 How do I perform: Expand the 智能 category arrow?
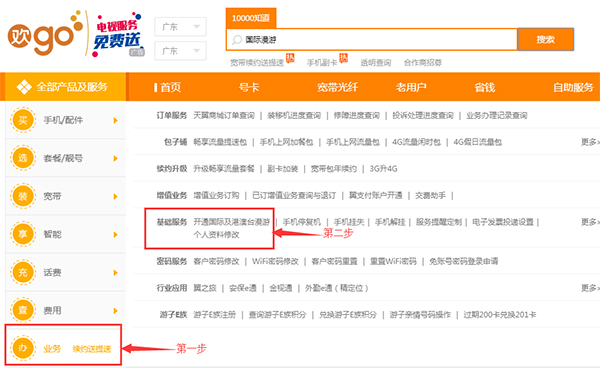116,235
